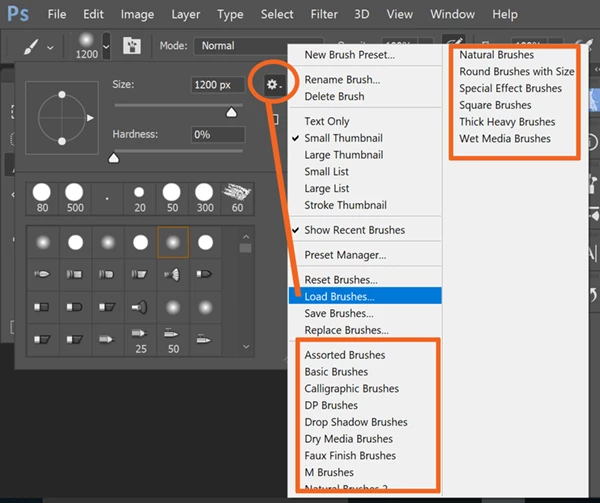Image resolution: width=600 pixels, height=503 pixels.
Task: Open the dropdown arrow beside the Brush tool icon
Action: pos(50,48)
